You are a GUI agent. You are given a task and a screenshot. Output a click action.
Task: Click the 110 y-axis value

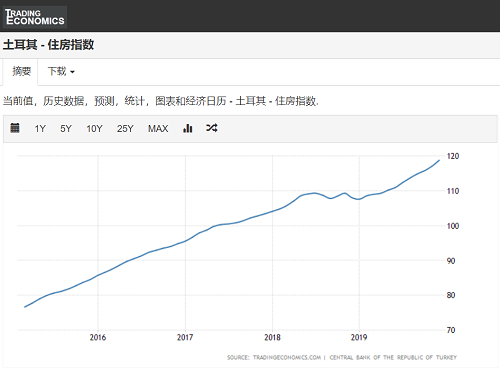coord(453,191)
